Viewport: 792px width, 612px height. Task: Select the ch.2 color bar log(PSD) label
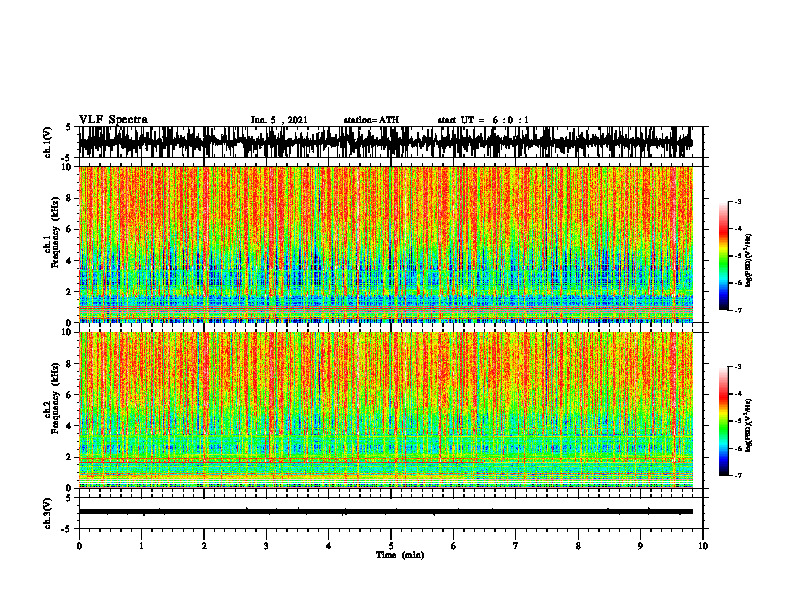(749, 426)
